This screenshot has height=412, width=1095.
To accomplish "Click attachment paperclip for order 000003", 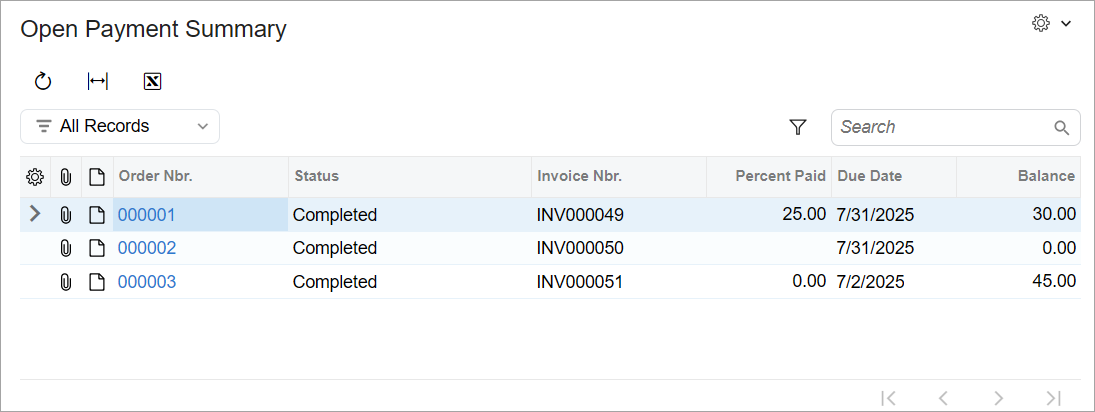I will click(66, 282).
